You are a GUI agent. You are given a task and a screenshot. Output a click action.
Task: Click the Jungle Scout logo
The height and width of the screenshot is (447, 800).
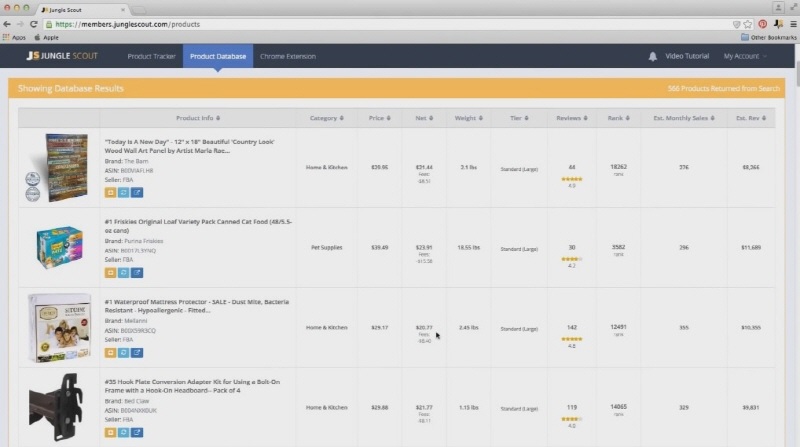62,56
